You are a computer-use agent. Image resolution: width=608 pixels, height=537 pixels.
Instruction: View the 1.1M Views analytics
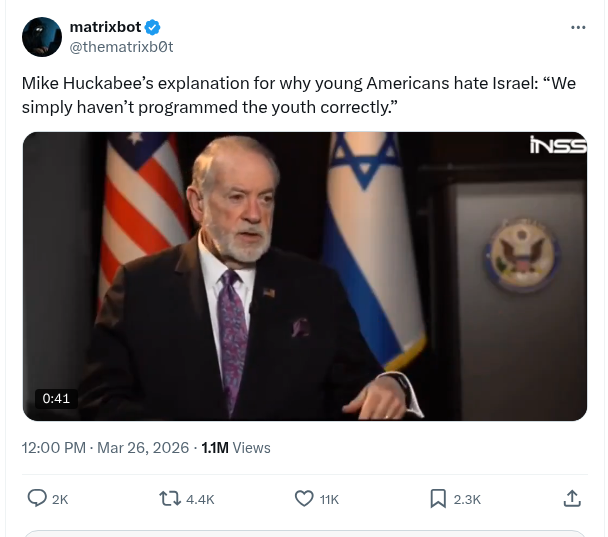pos(236,448)
